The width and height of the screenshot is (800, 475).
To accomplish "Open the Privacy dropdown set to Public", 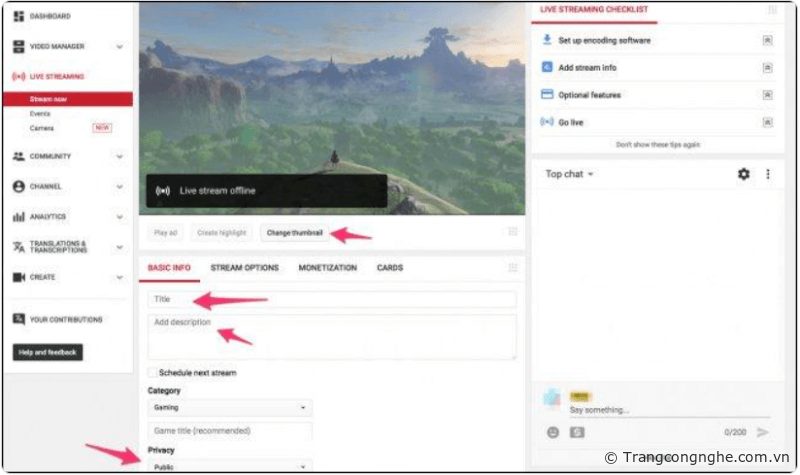I will 229,466.
